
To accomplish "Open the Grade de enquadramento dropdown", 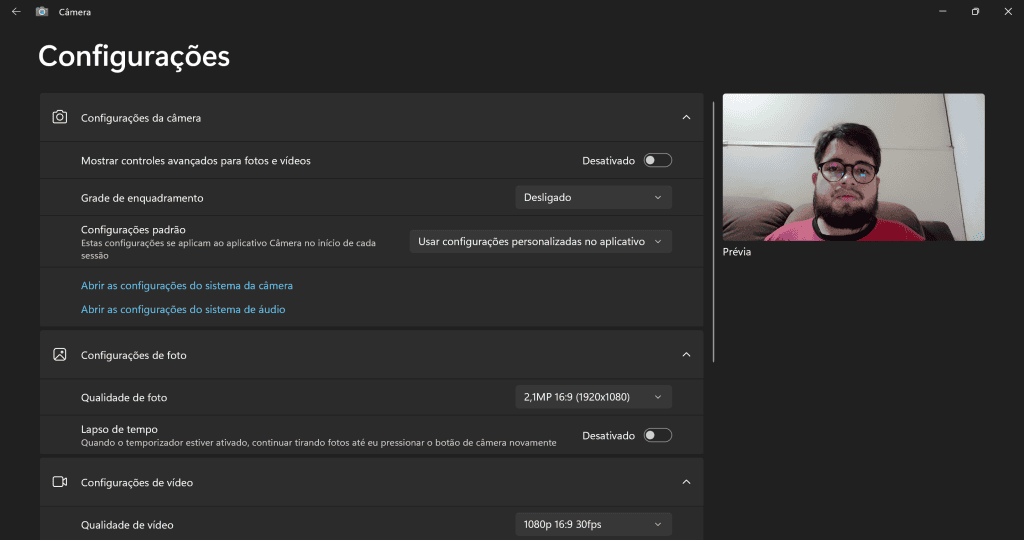I will pyautogui.click(x=593, y=197).
